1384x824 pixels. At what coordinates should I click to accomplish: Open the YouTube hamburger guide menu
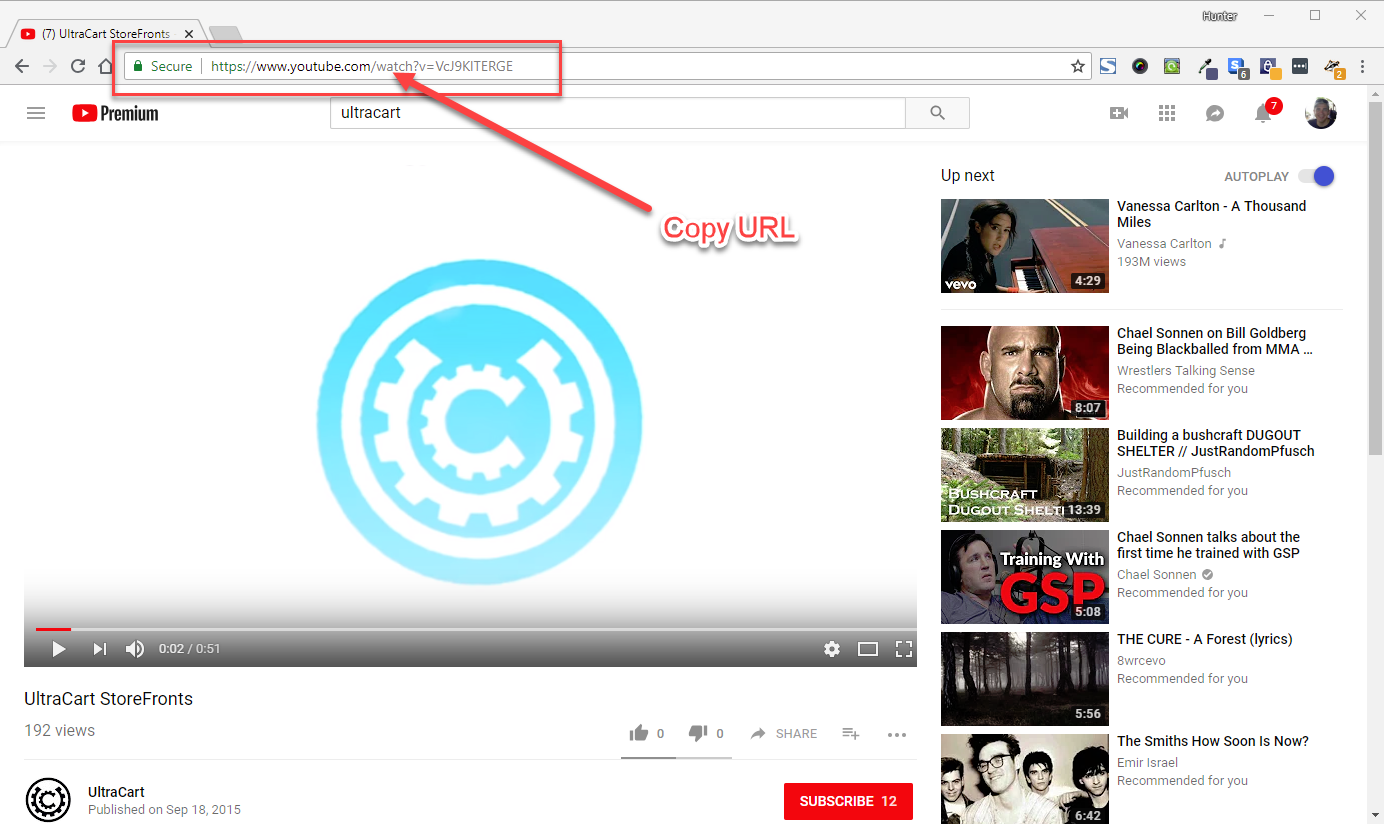36,113
